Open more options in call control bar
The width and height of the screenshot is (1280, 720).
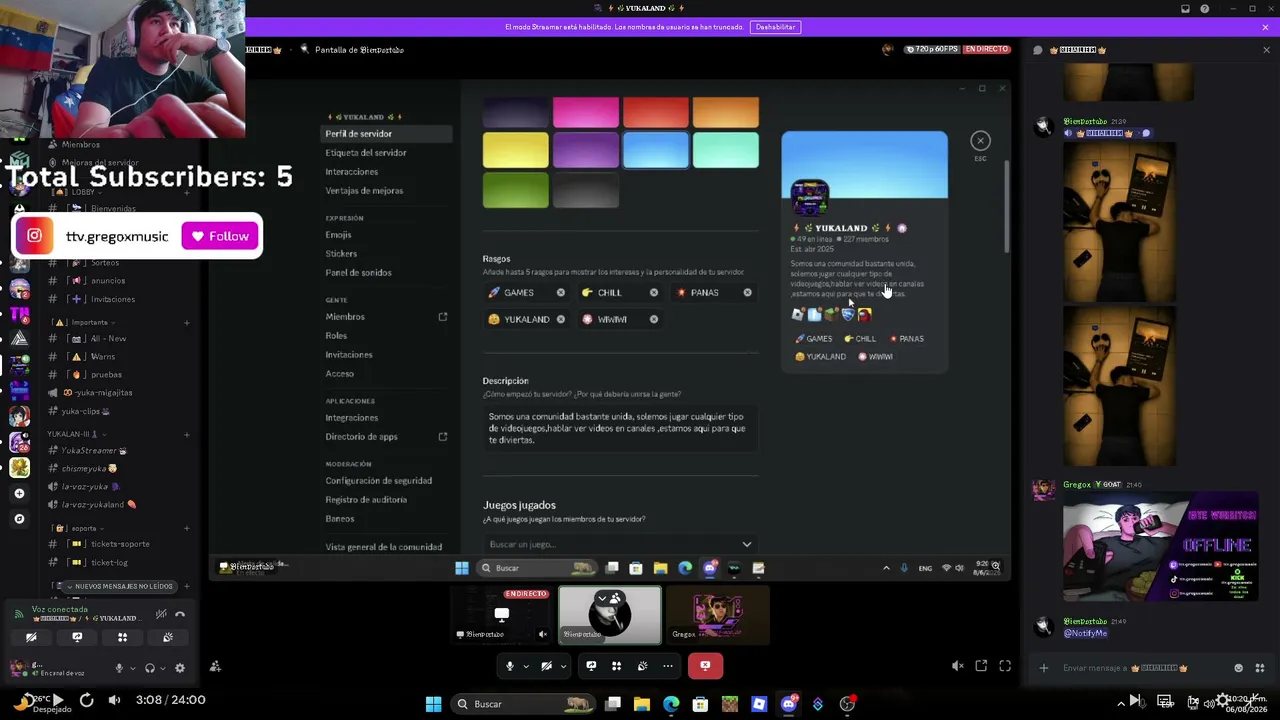click(667, 666)
